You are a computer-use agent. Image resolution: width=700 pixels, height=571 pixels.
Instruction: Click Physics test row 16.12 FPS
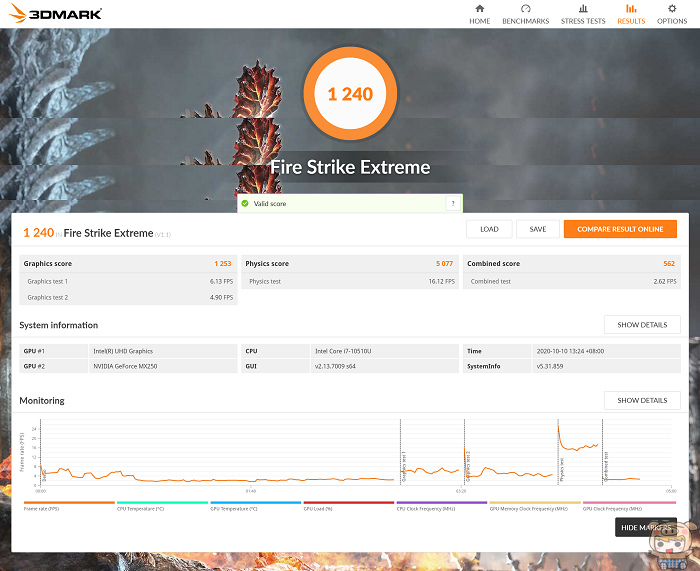[350, 281]
